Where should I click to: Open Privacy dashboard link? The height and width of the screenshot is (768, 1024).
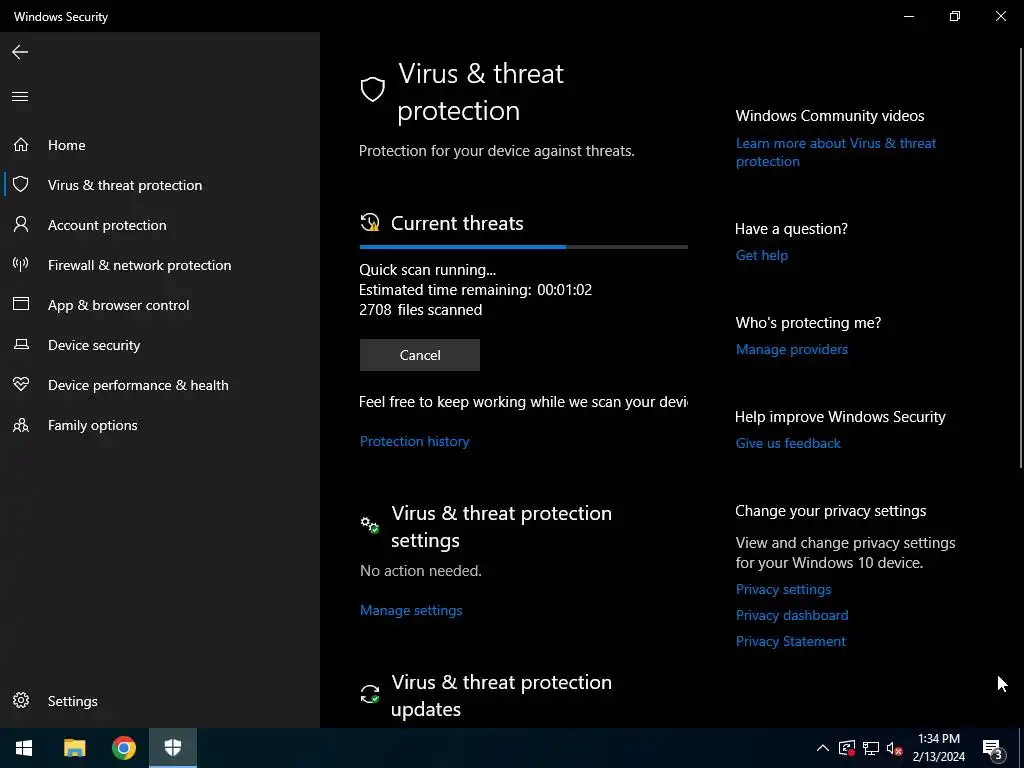point(792,615)
